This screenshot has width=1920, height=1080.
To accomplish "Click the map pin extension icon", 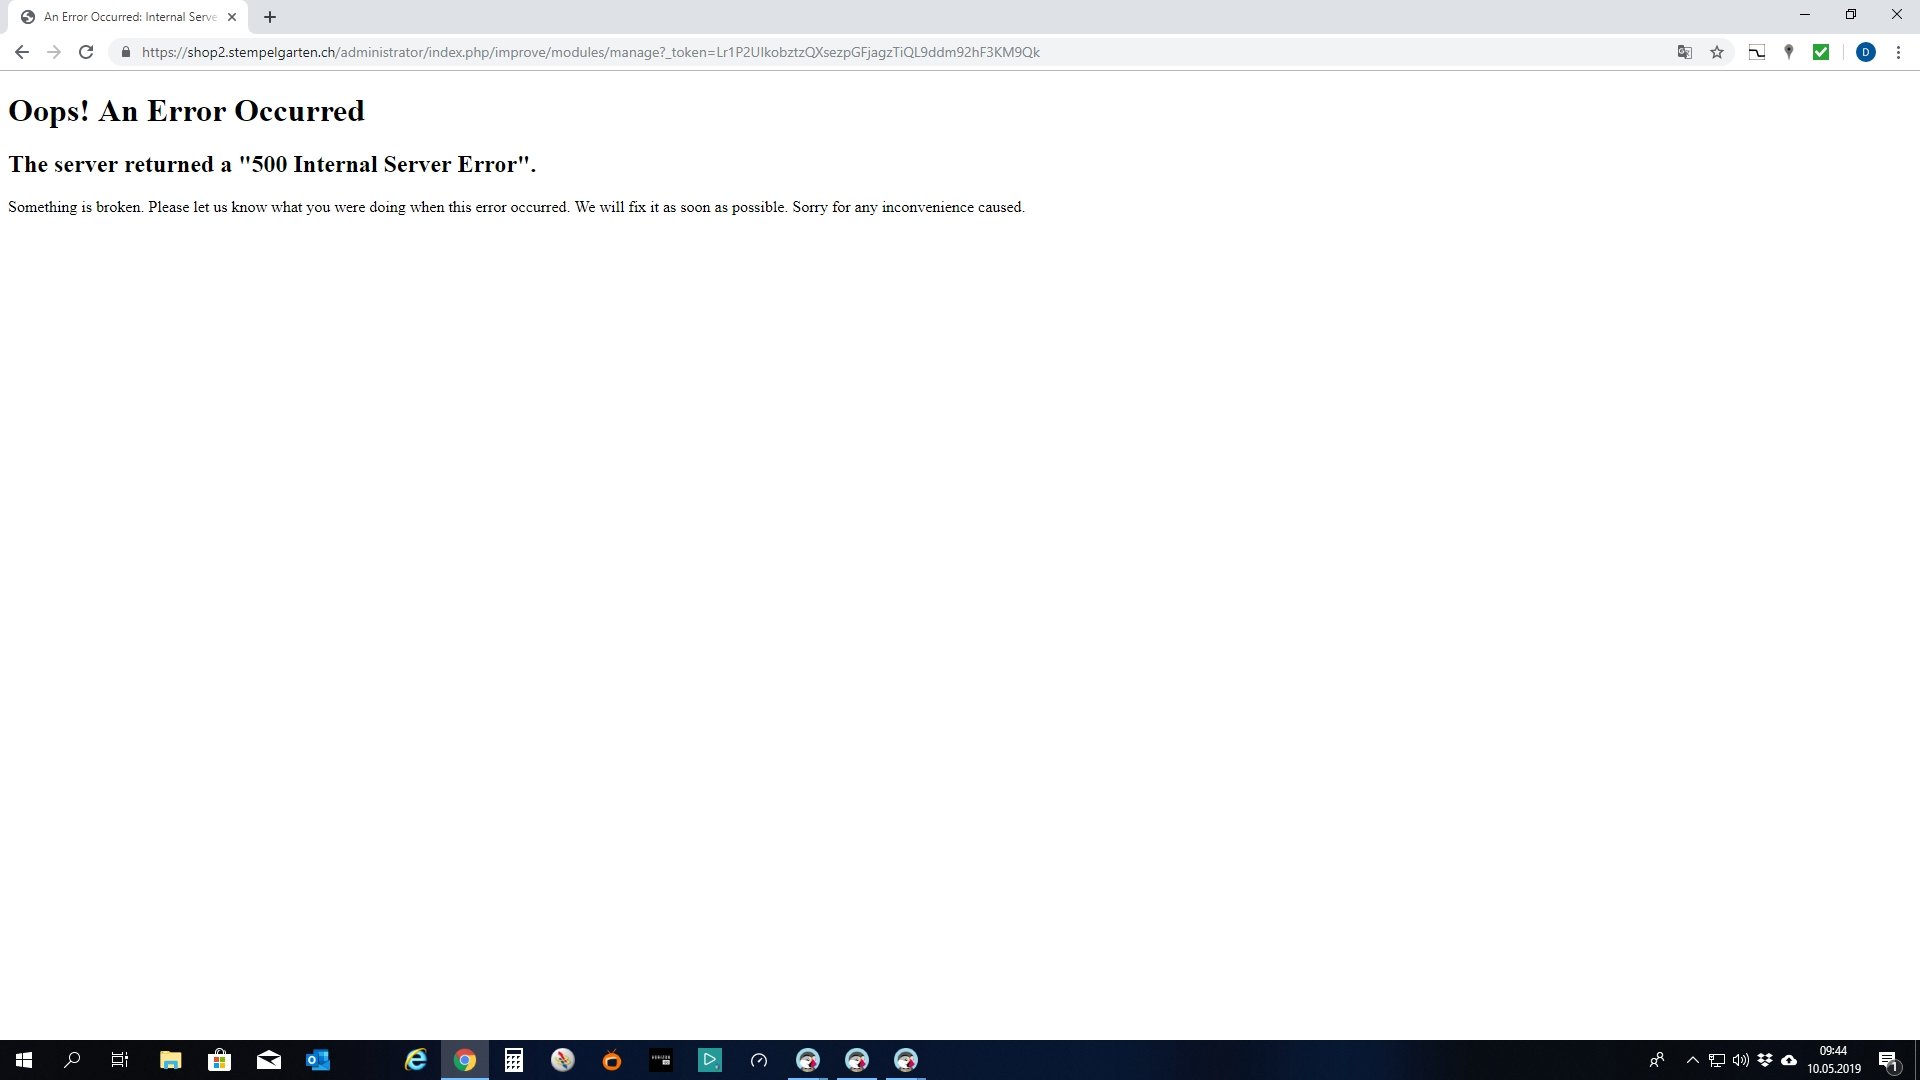I will (x=1789, y=52).
